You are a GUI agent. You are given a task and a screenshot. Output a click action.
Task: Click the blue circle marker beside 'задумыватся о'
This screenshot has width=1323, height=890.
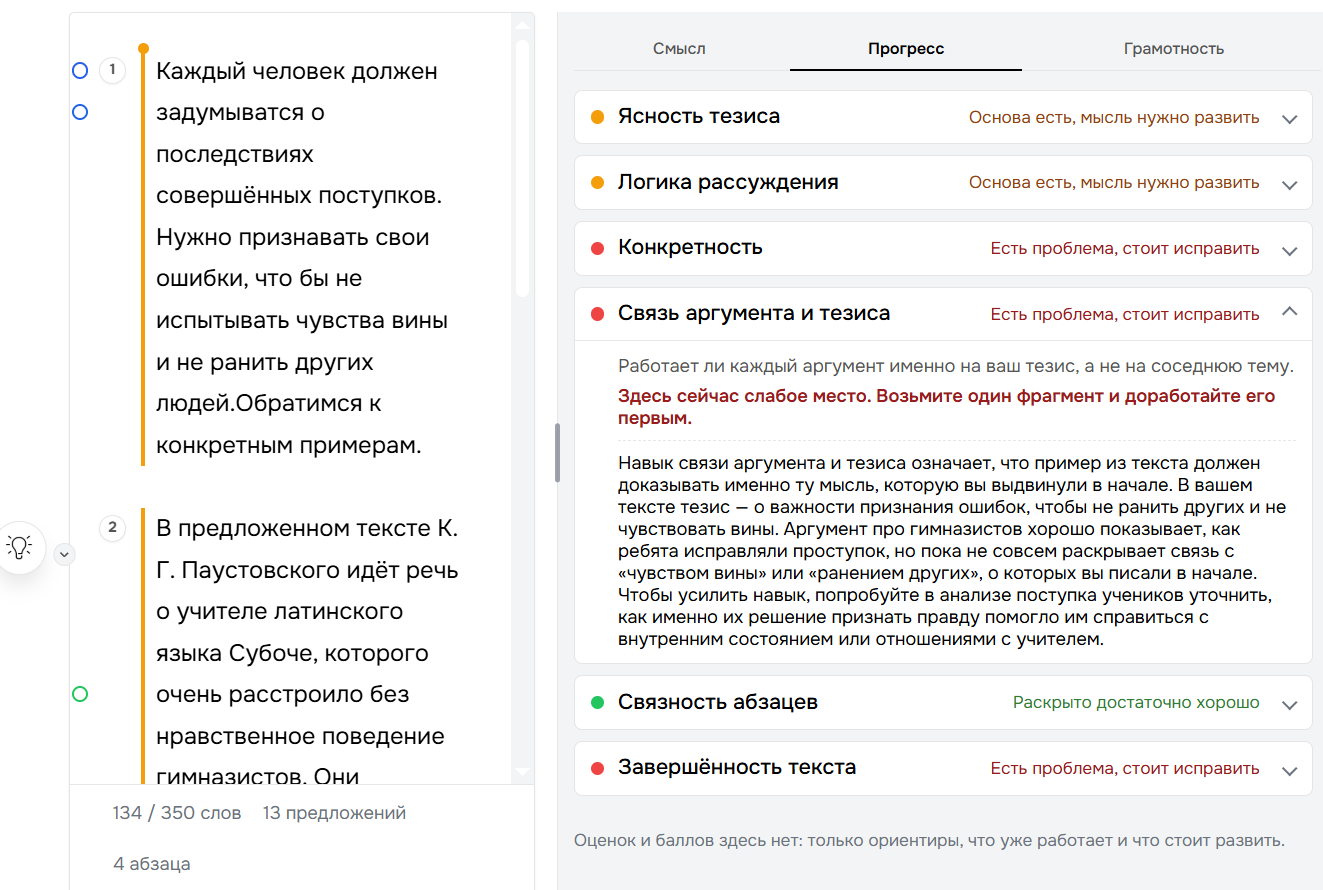pyautogui.click(x=80, y=113)
